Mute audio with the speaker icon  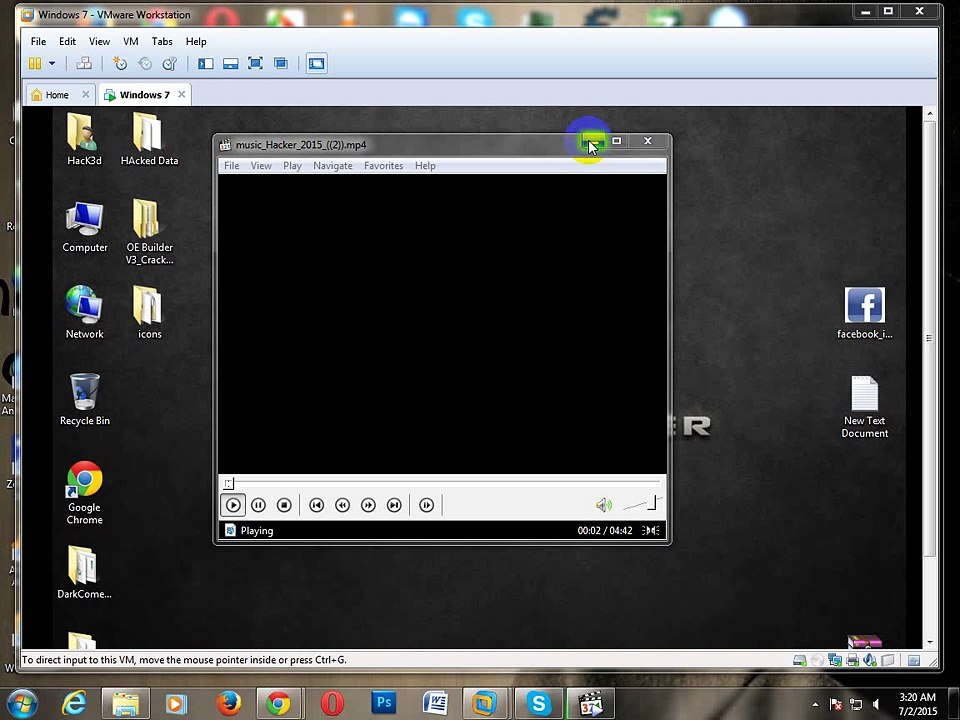pos(604,505)
